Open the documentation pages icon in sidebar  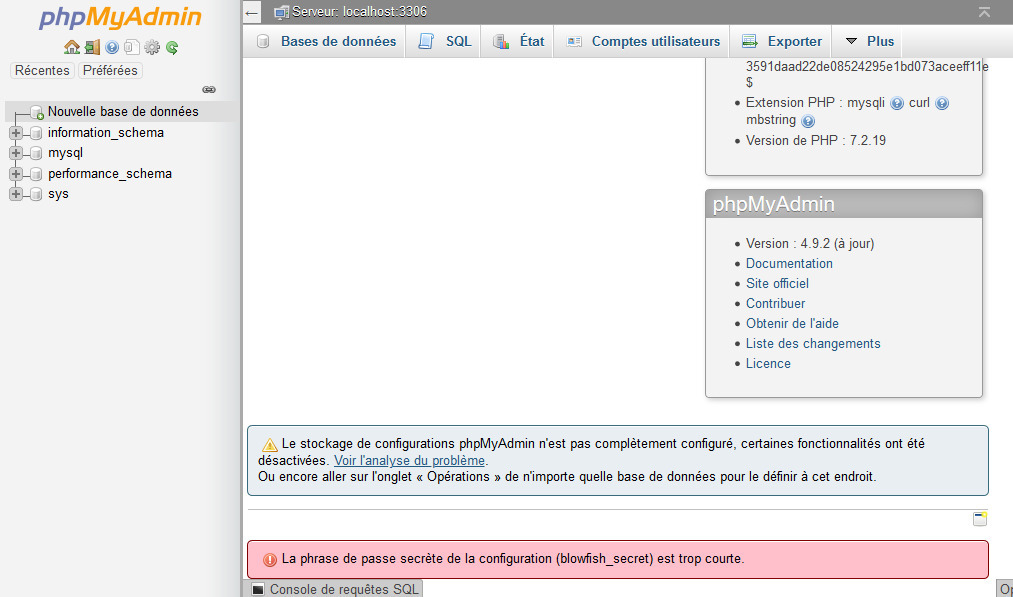point(132,47)
